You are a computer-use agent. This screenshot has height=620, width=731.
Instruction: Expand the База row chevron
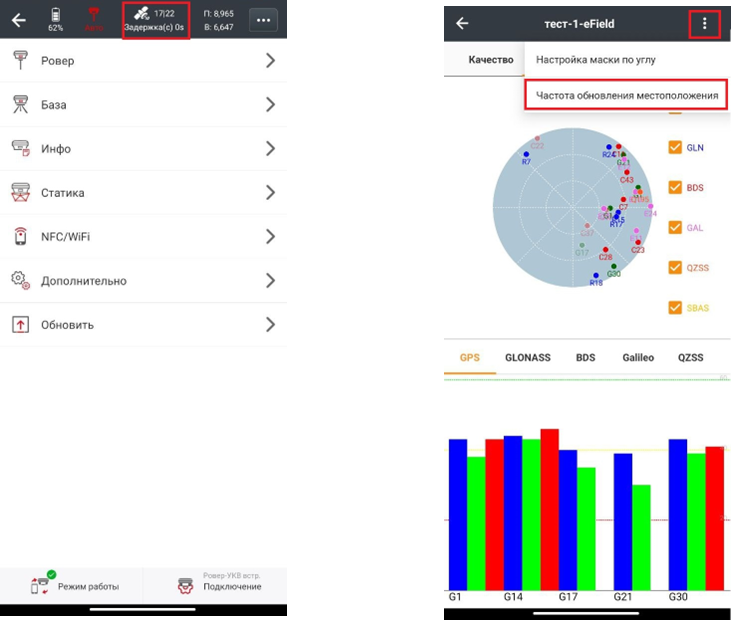[x=270, y=104]
